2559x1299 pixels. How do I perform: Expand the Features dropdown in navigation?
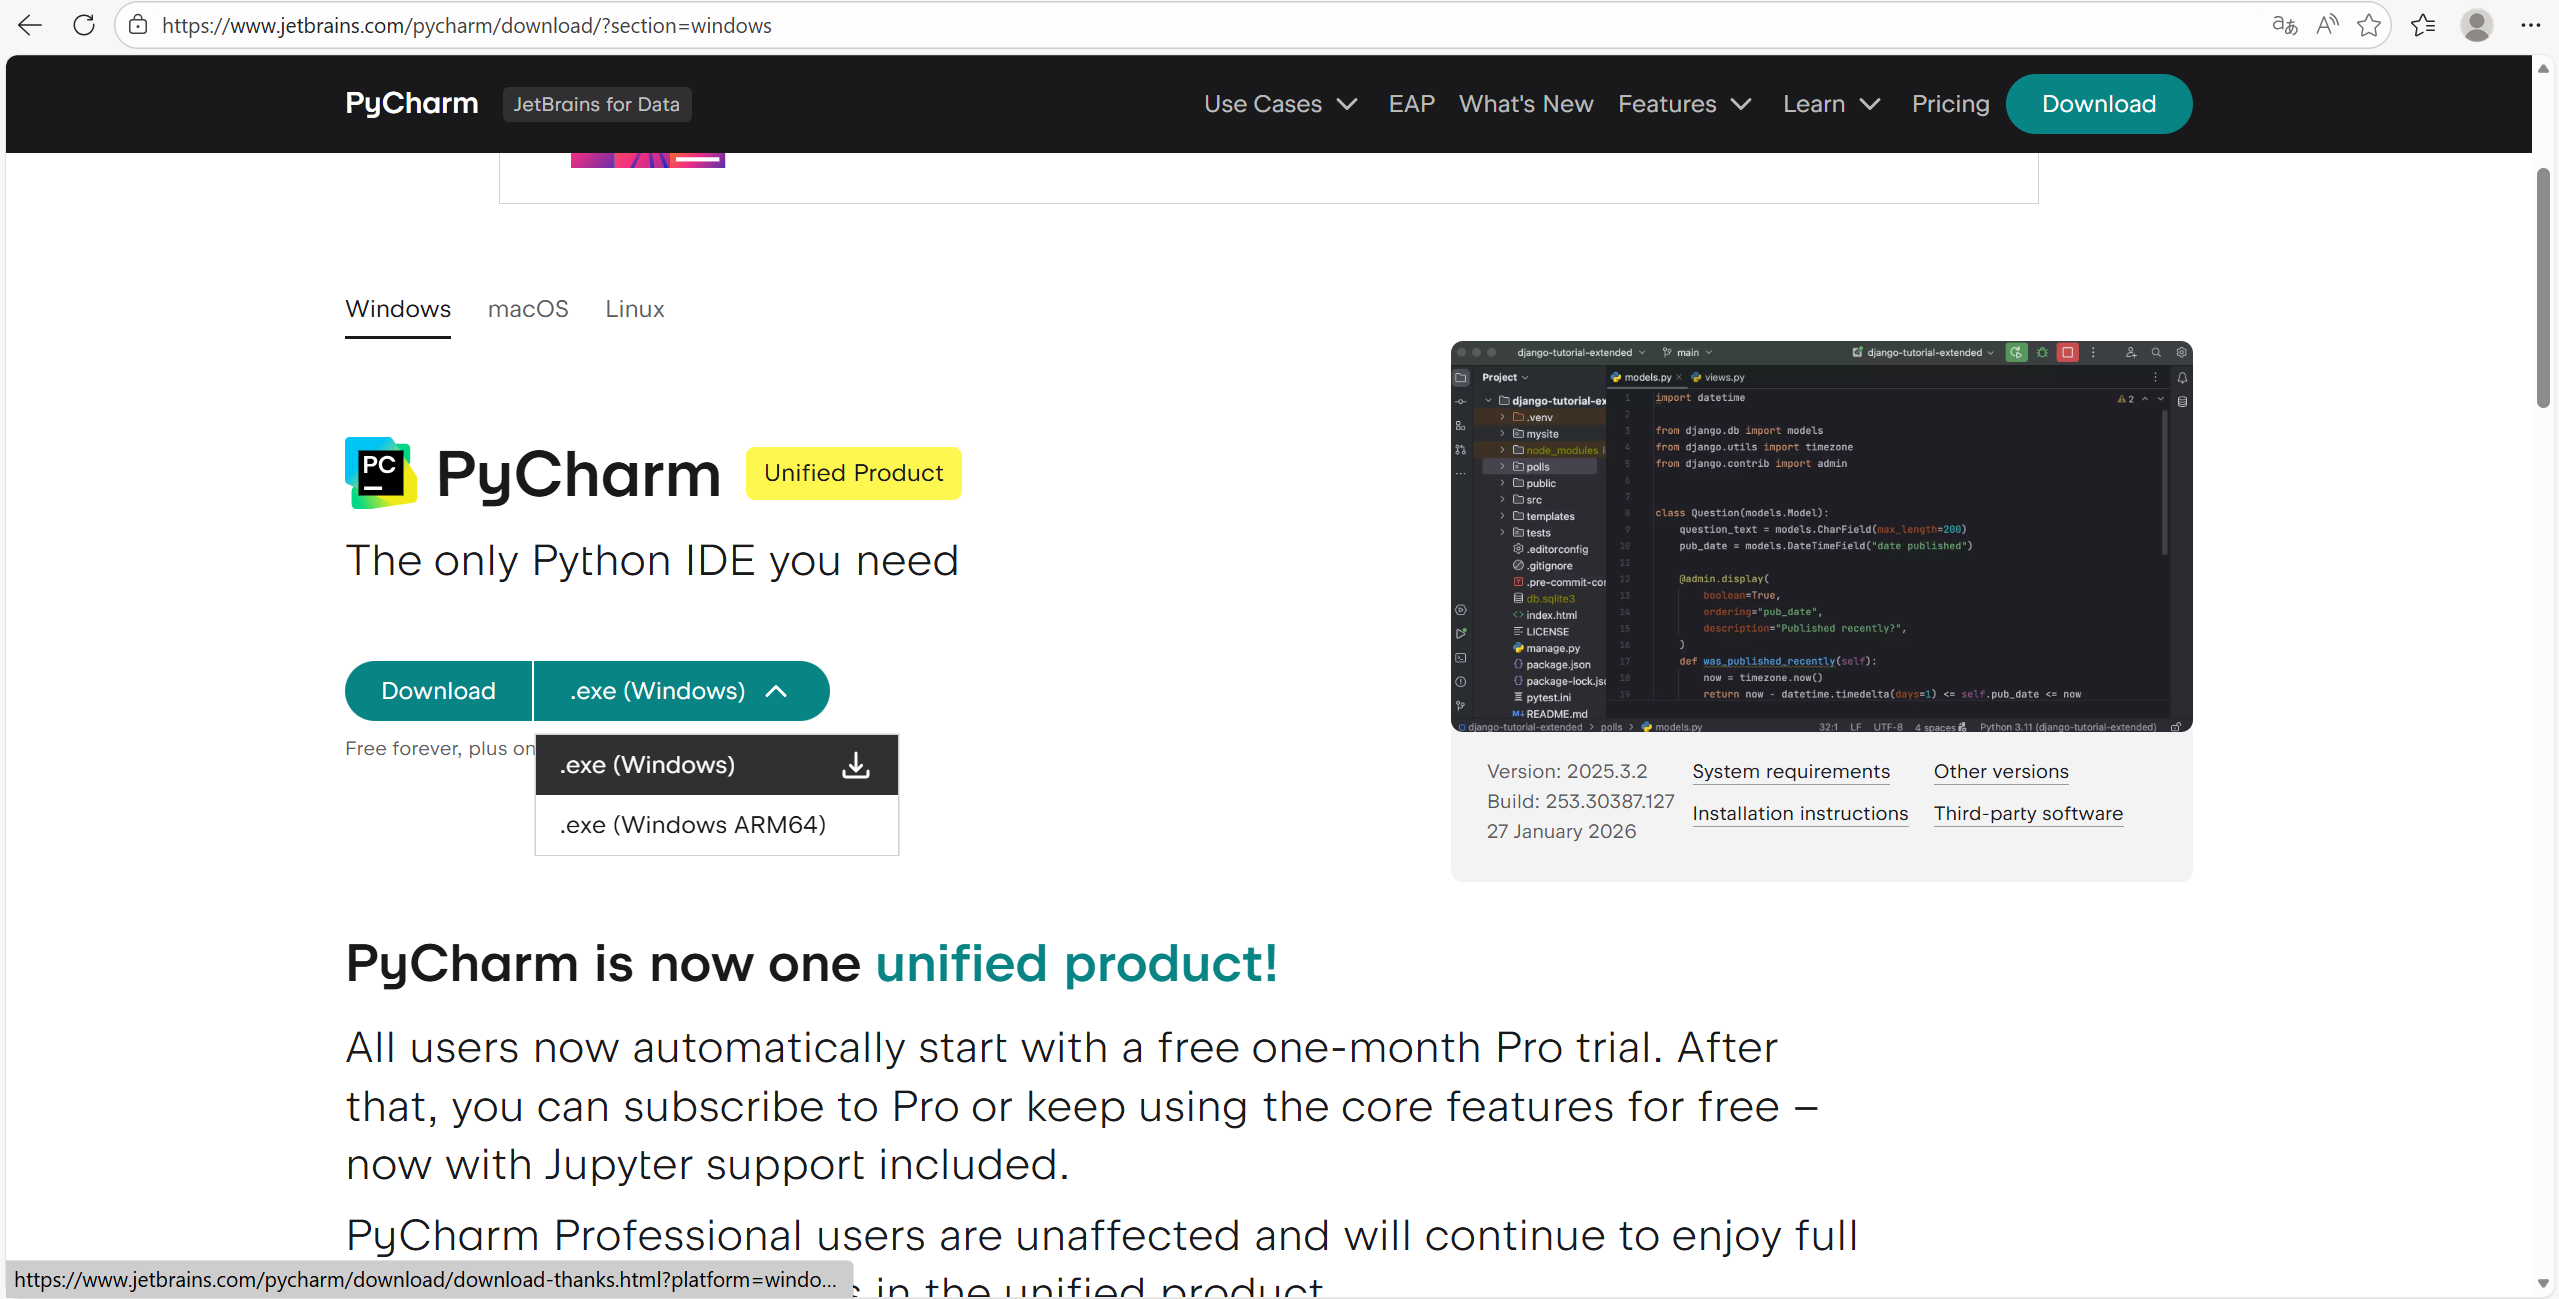(1684, 104)
